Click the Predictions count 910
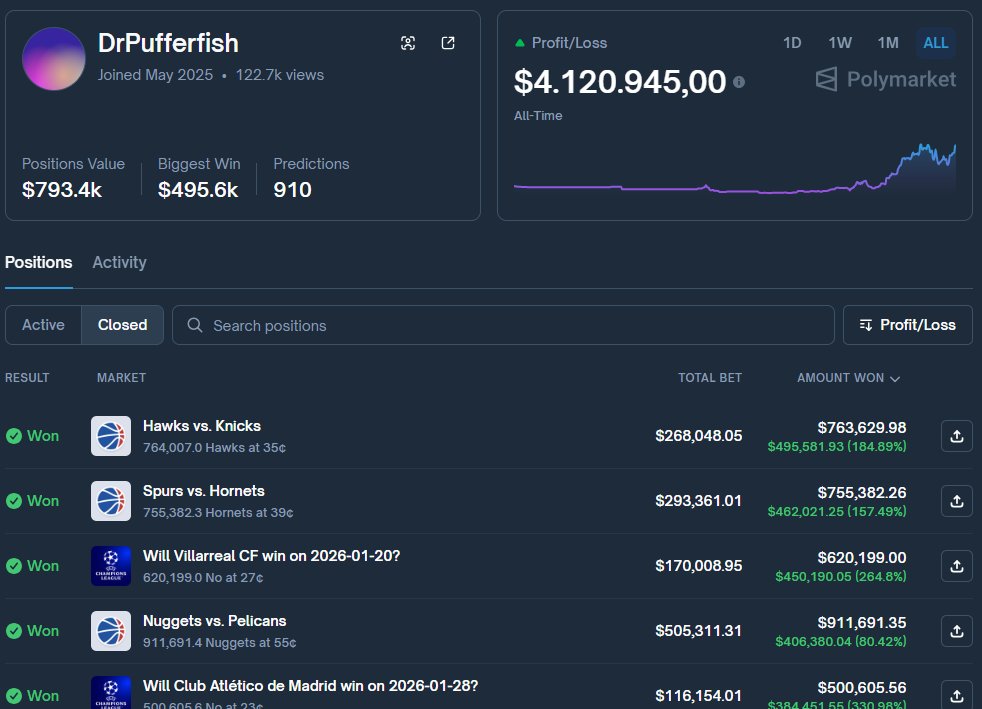This screenshot has width=982, height=709. pos(292,190)
